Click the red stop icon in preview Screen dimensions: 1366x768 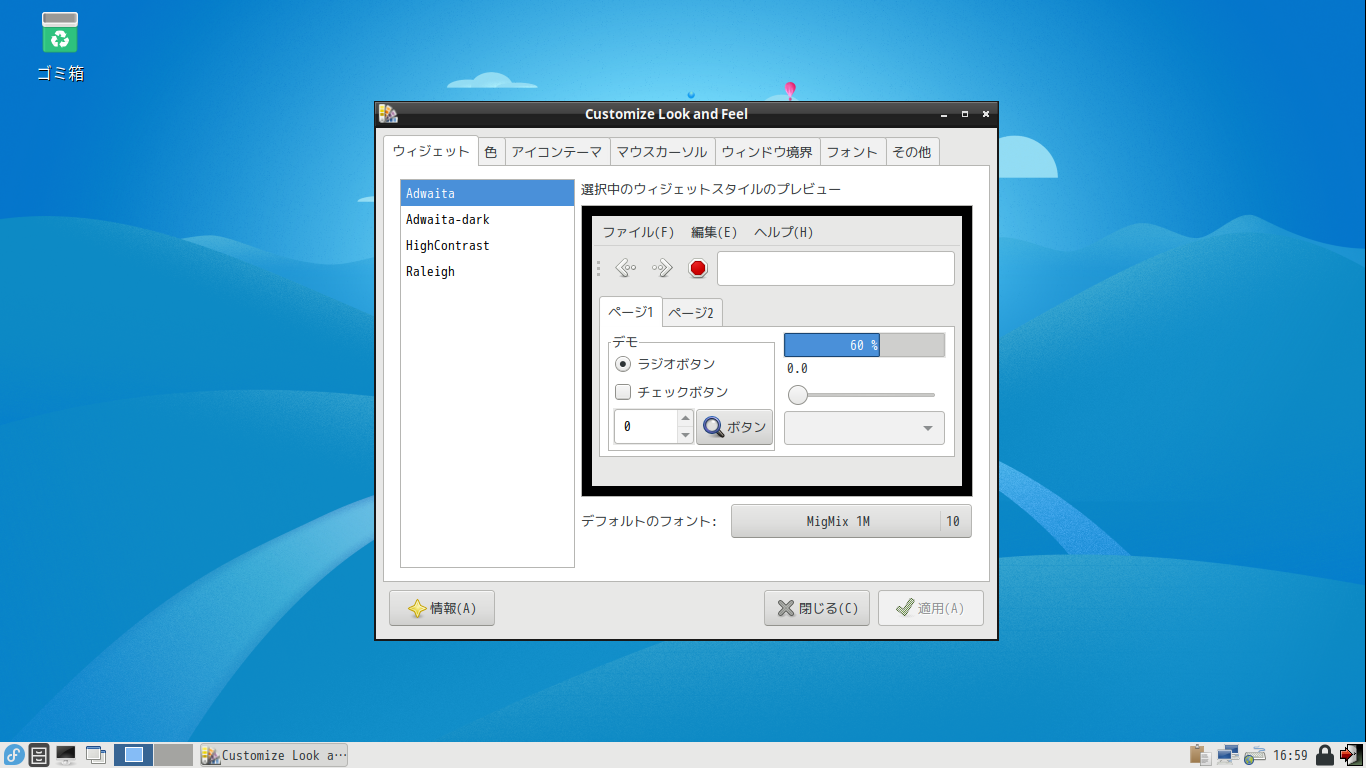pos(698,268)
